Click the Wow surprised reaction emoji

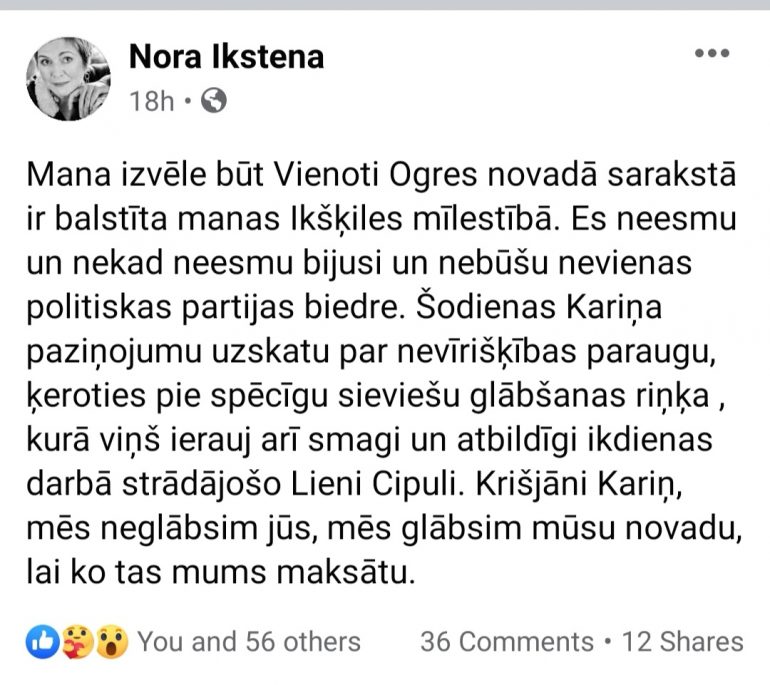point(111,642)
